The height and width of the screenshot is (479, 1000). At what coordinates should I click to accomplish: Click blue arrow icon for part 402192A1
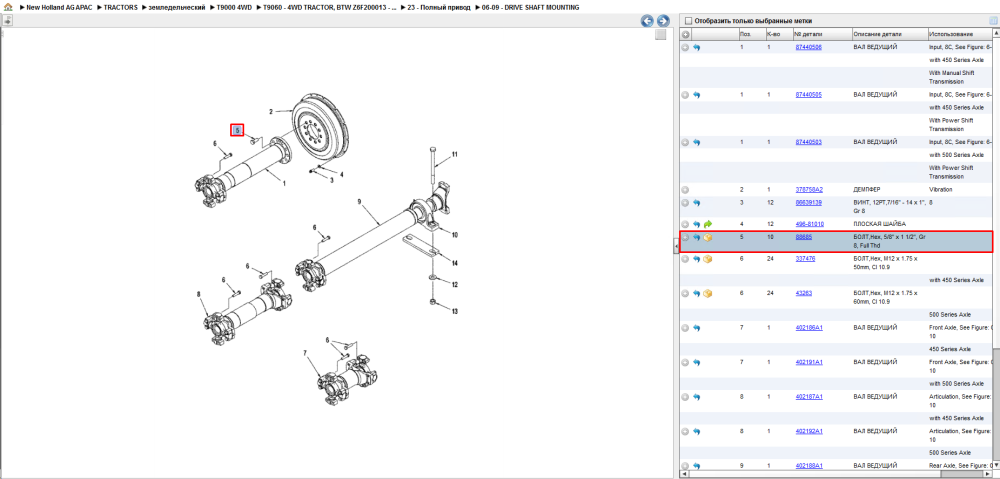pyautogui.click(x=696, y=431)
